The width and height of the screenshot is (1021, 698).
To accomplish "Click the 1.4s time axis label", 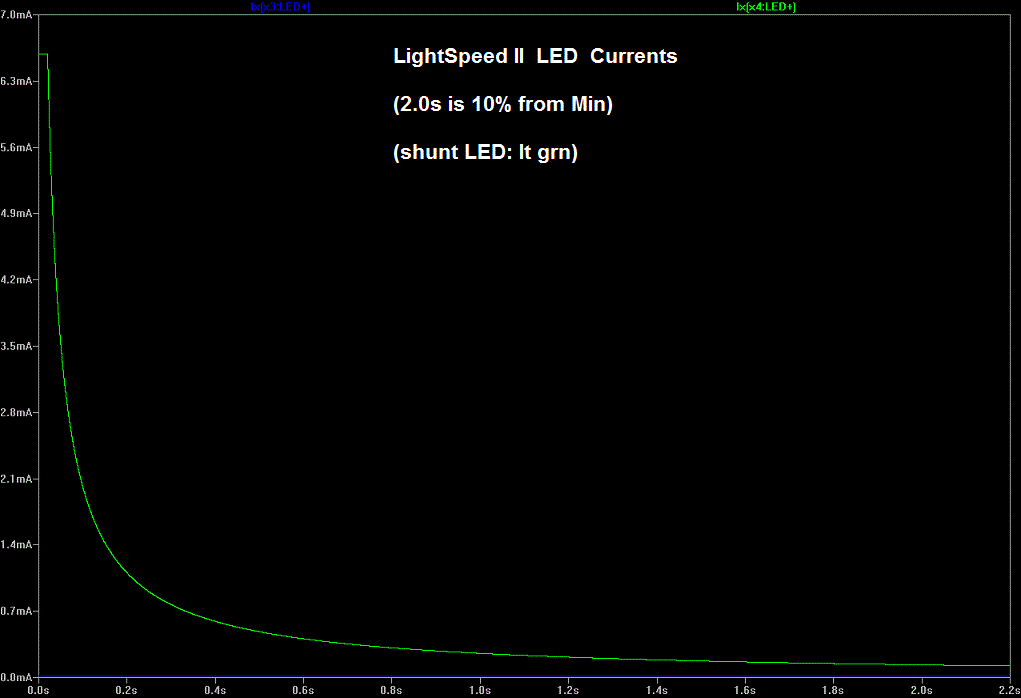I will coord(656,690).
